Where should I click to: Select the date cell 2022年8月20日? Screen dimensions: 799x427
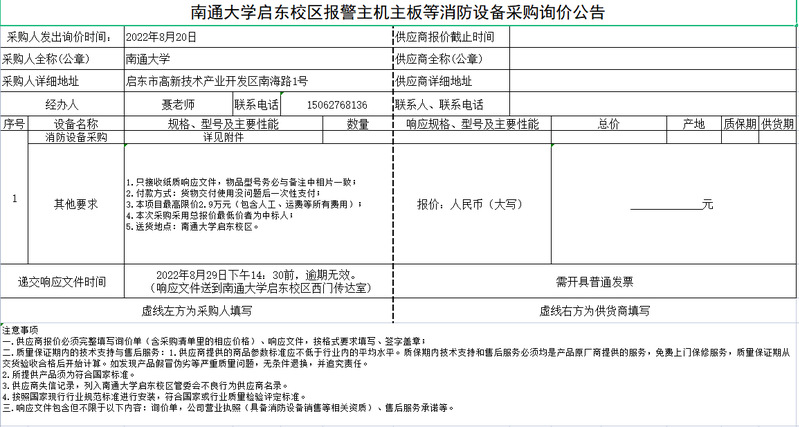(x=258, y=37)
